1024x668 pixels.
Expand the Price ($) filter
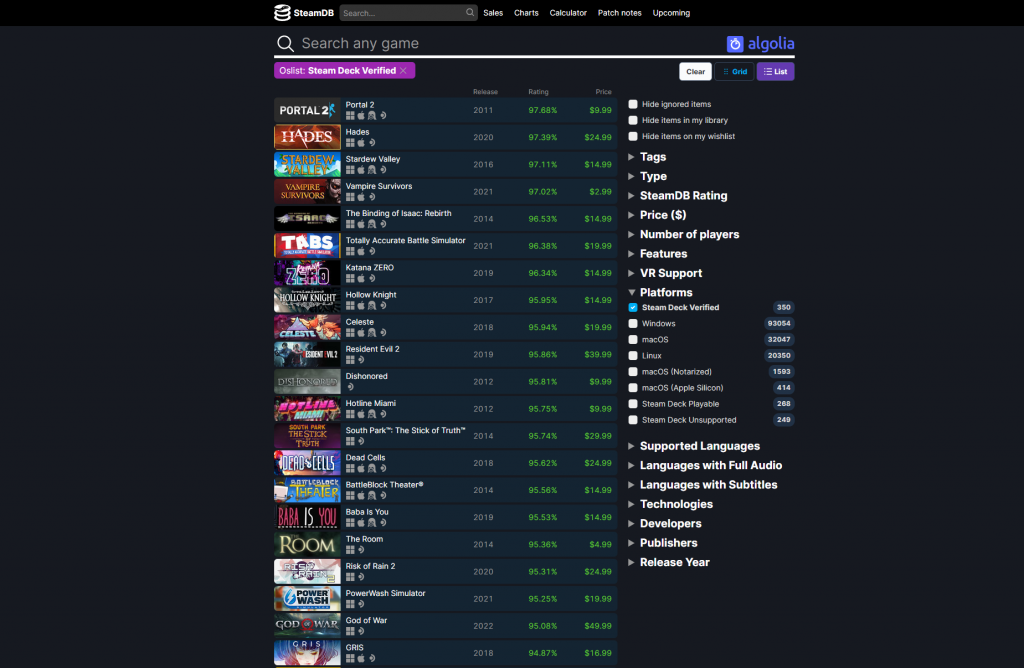pyautogui.click(x=657, y=215)
